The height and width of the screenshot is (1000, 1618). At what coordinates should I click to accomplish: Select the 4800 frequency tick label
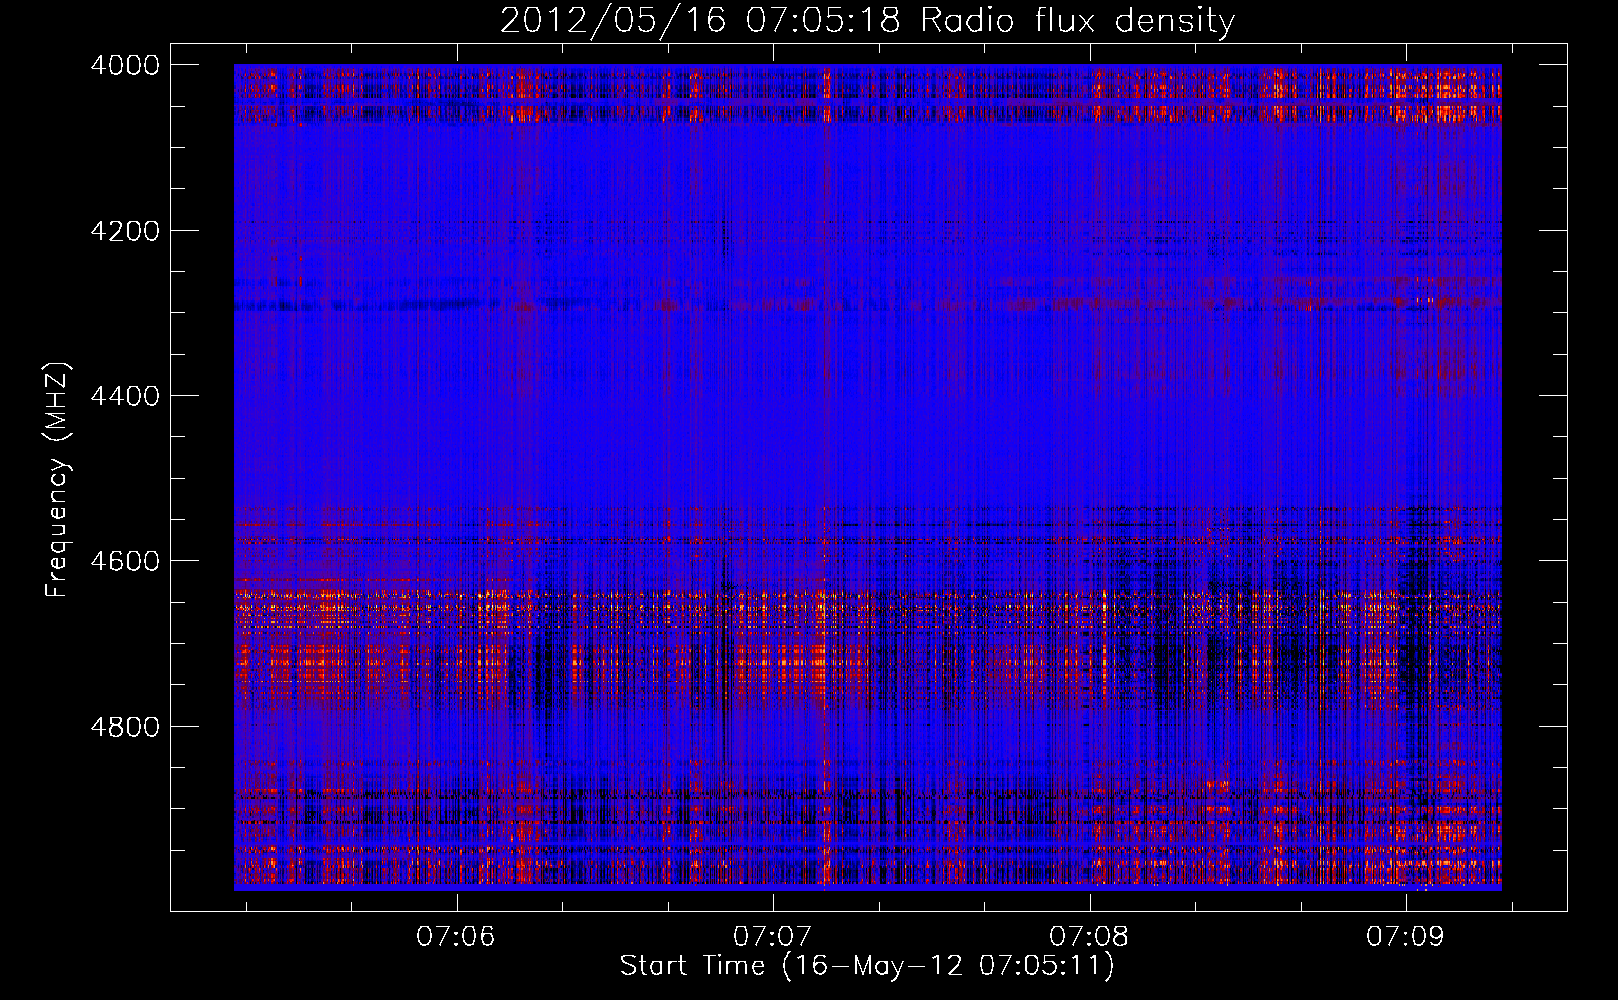(125, 727)
